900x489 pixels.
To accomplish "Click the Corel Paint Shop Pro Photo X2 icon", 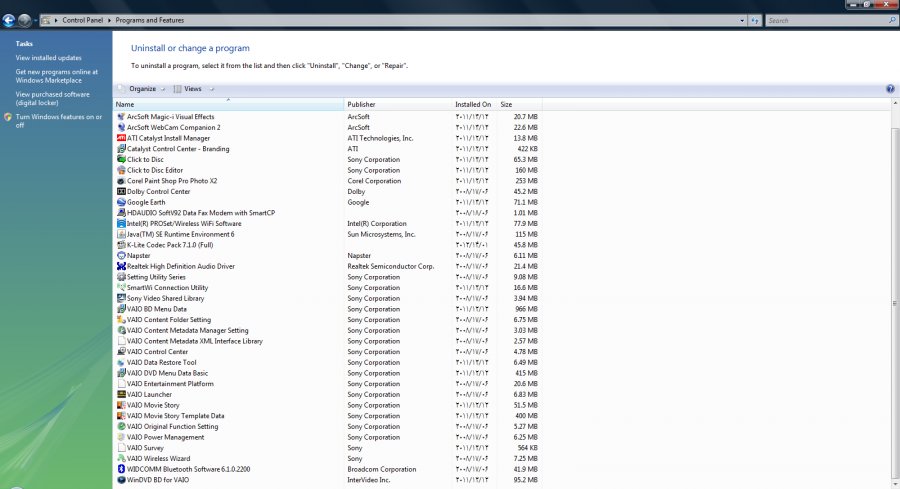I will pos(121,181).
